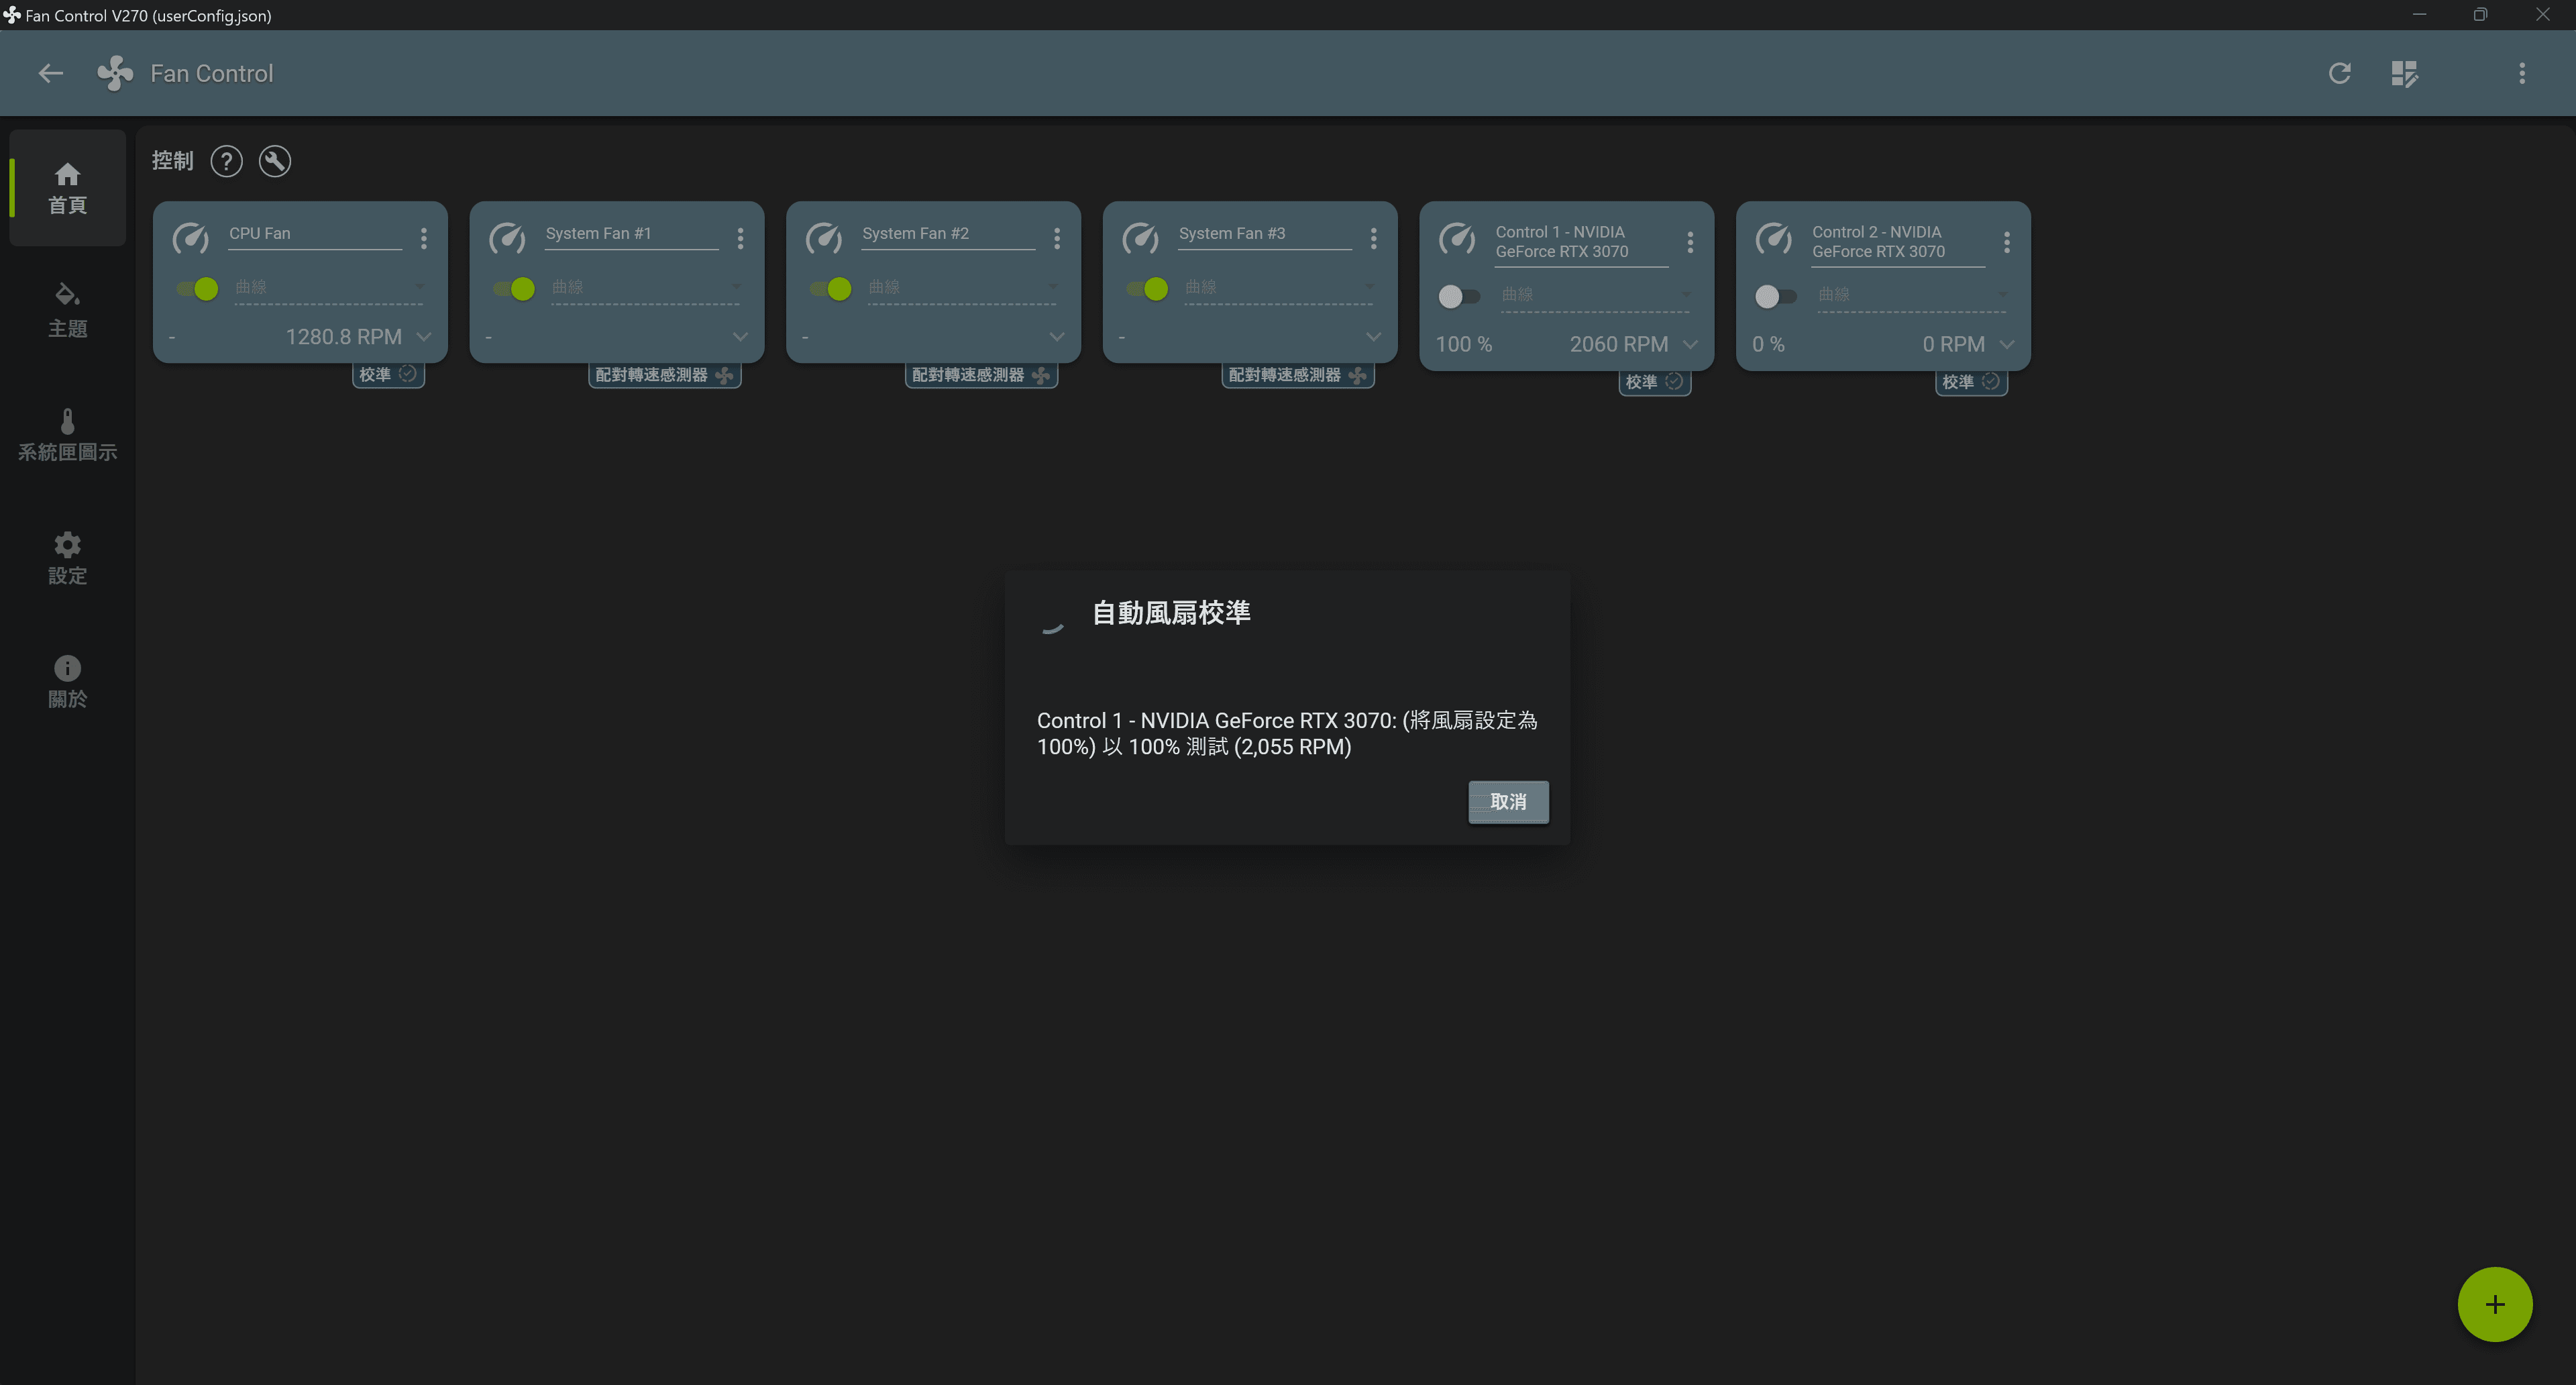Click the Fan Control fan logo
This screenshot has width=2576, height=1385.
tap(115, 73)
